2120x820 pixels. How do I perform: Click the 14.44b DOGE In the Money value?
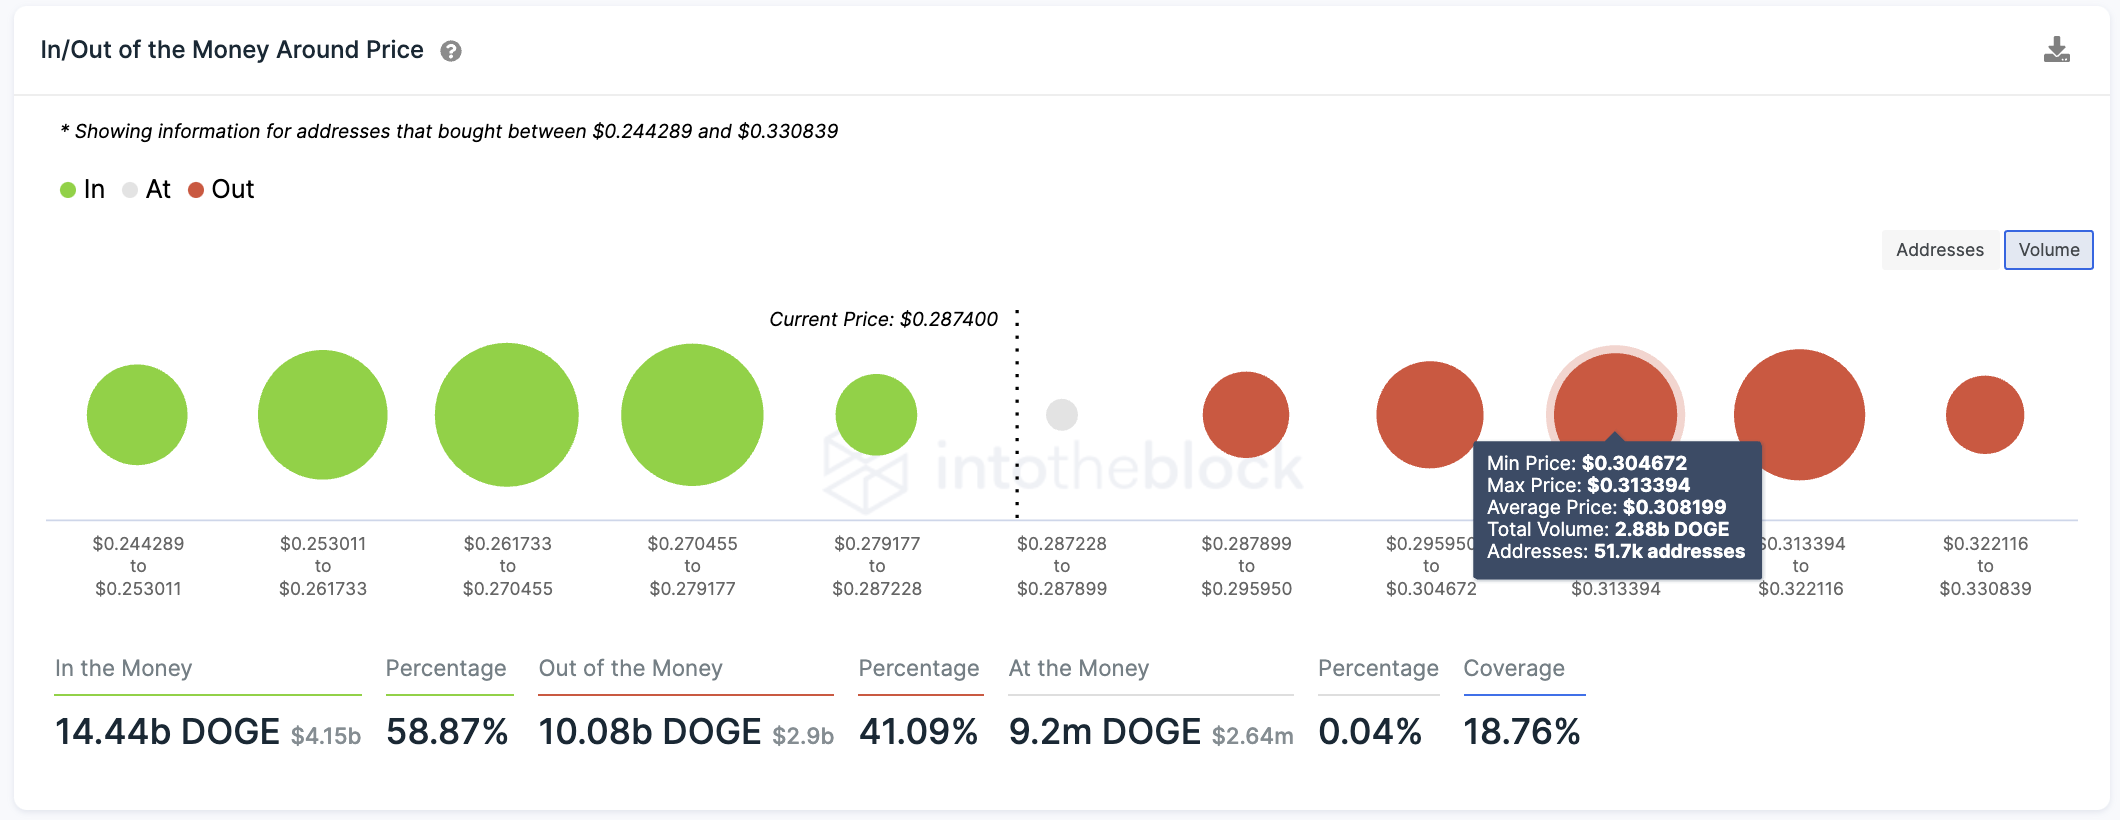[x=168, y=732]
